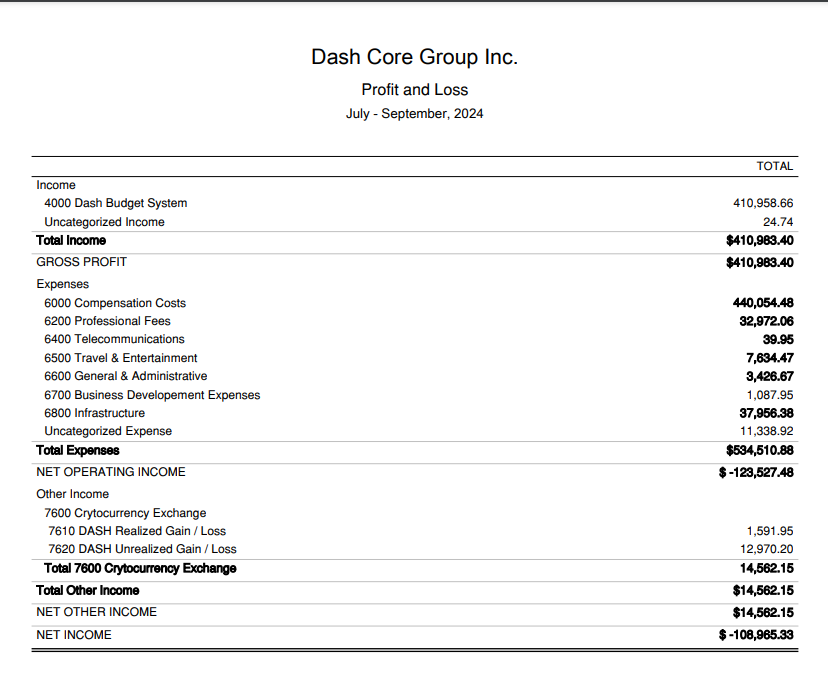Click the NET OPERATING INCOME label
Image resolution: width=828 pixels, height=673 pixels.
[111, 472]
